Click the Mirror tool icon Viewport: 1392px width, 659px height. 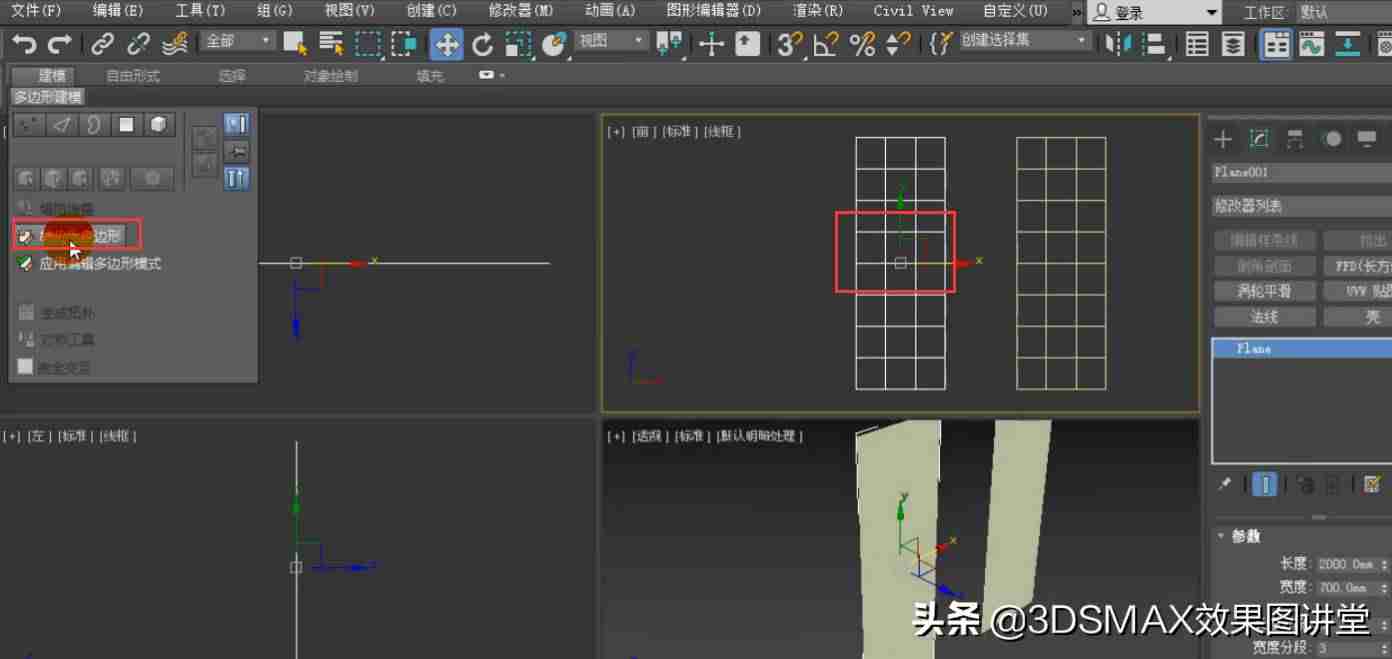pyautogui.click(x=1118, y=44)
